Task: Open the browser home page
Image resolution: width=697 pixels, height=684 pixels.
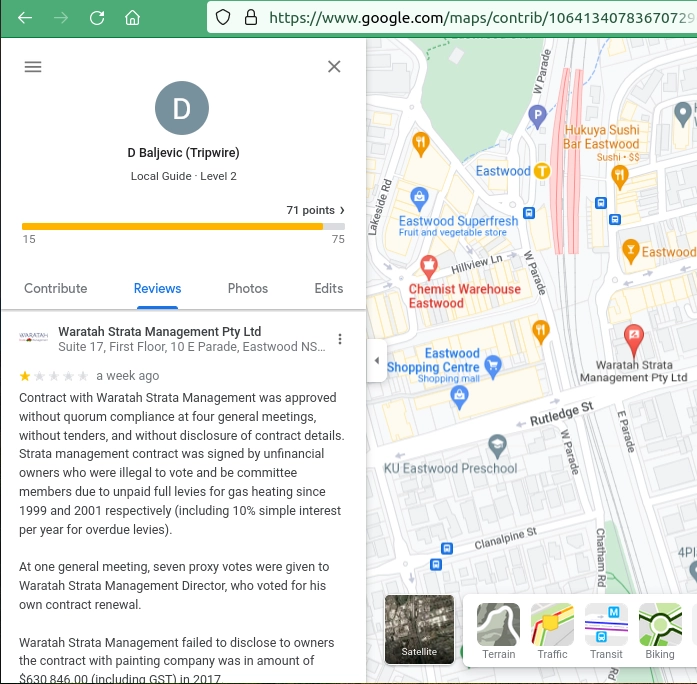Action: 132,18
